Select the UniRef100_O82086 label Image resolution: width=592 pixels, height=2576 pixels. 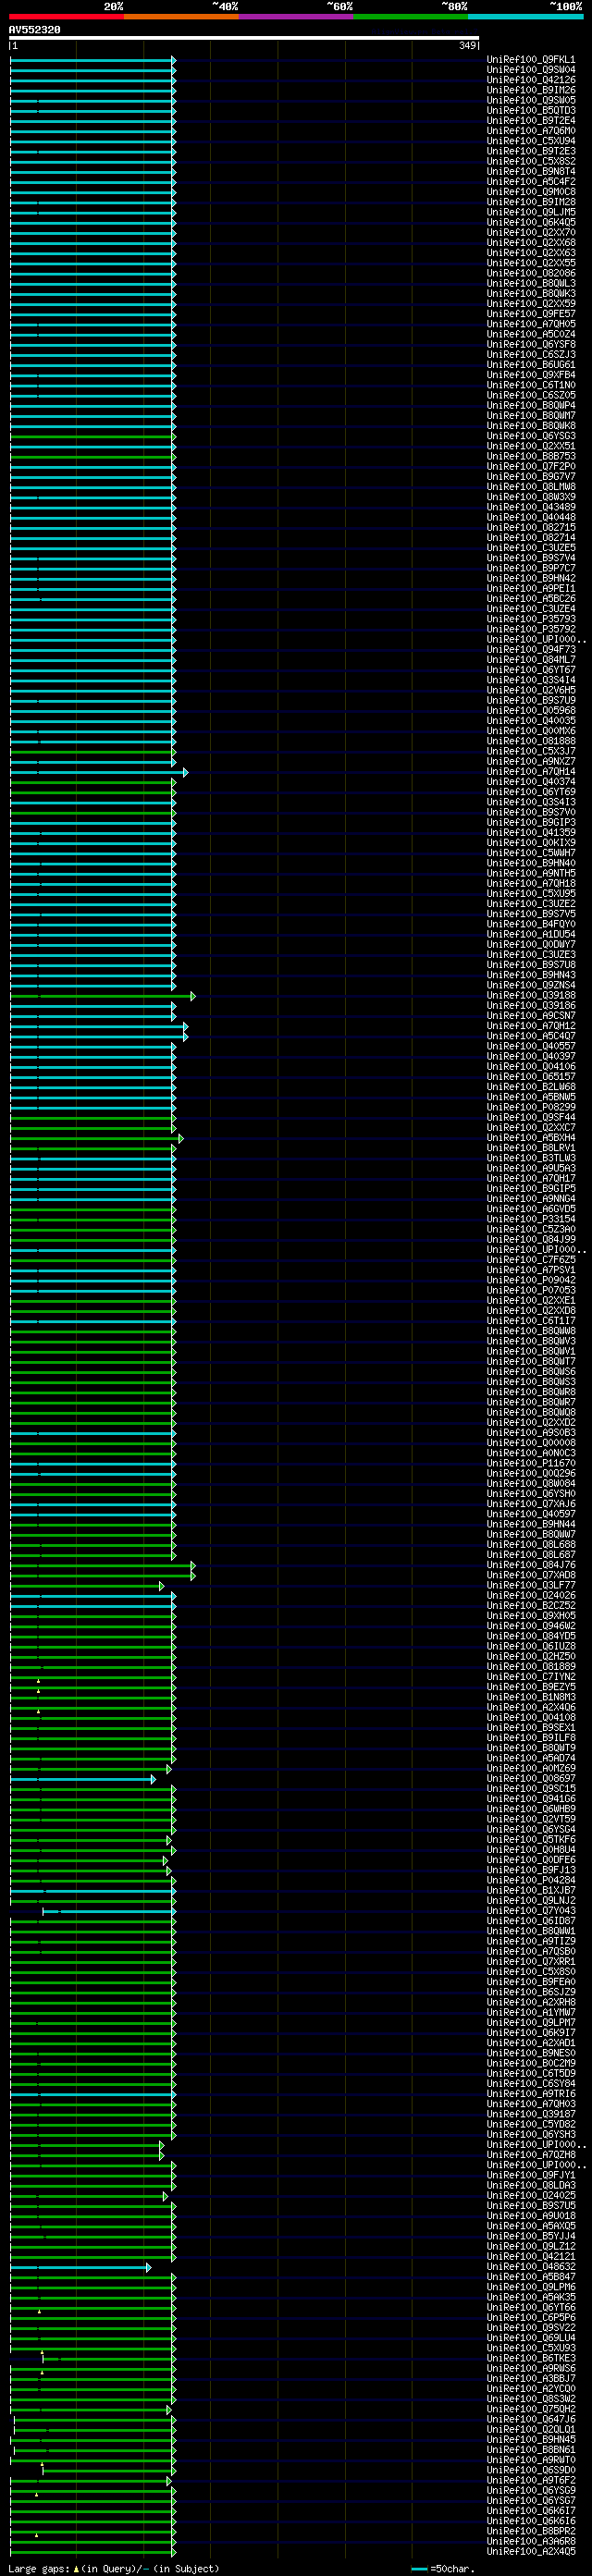(531, 273)
